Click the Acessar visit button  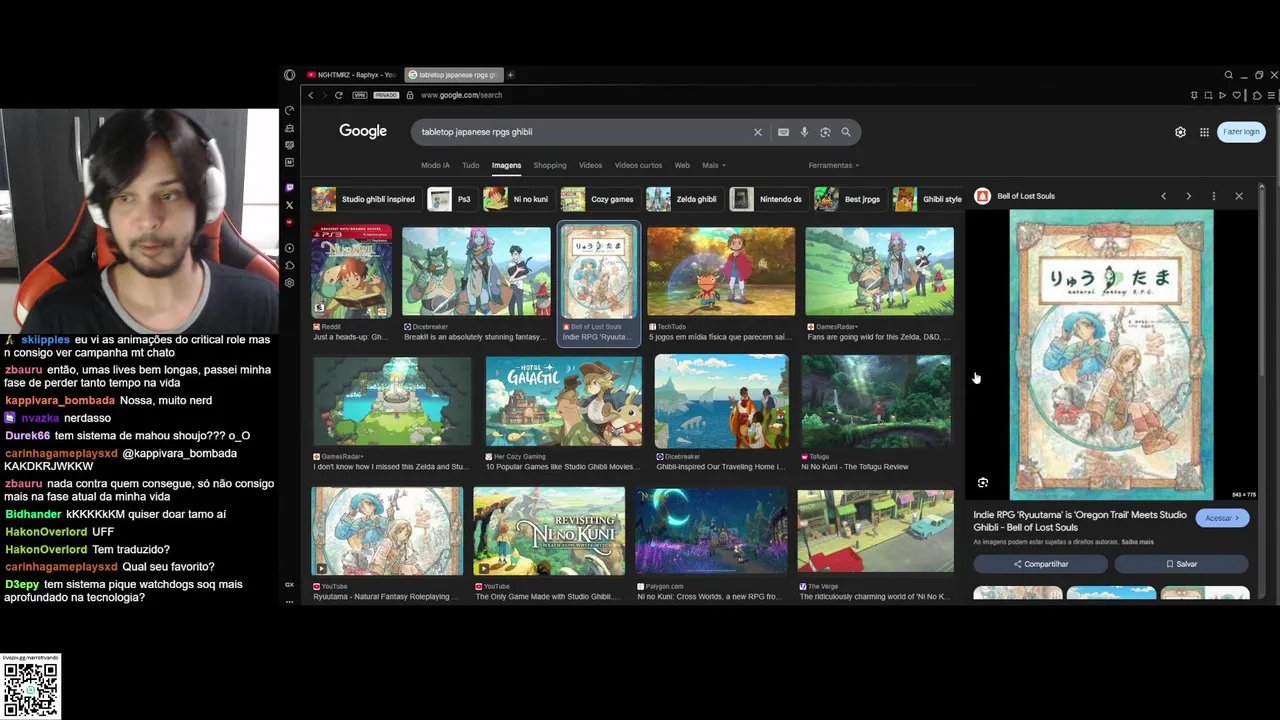[1222, 518]
